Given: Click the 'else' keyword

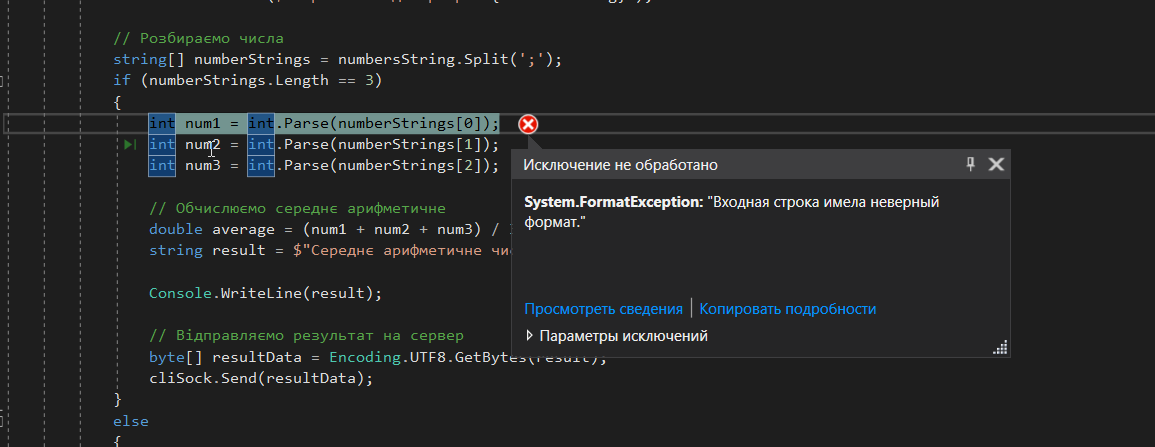Looking at the screenshot, I should (130, 421).
